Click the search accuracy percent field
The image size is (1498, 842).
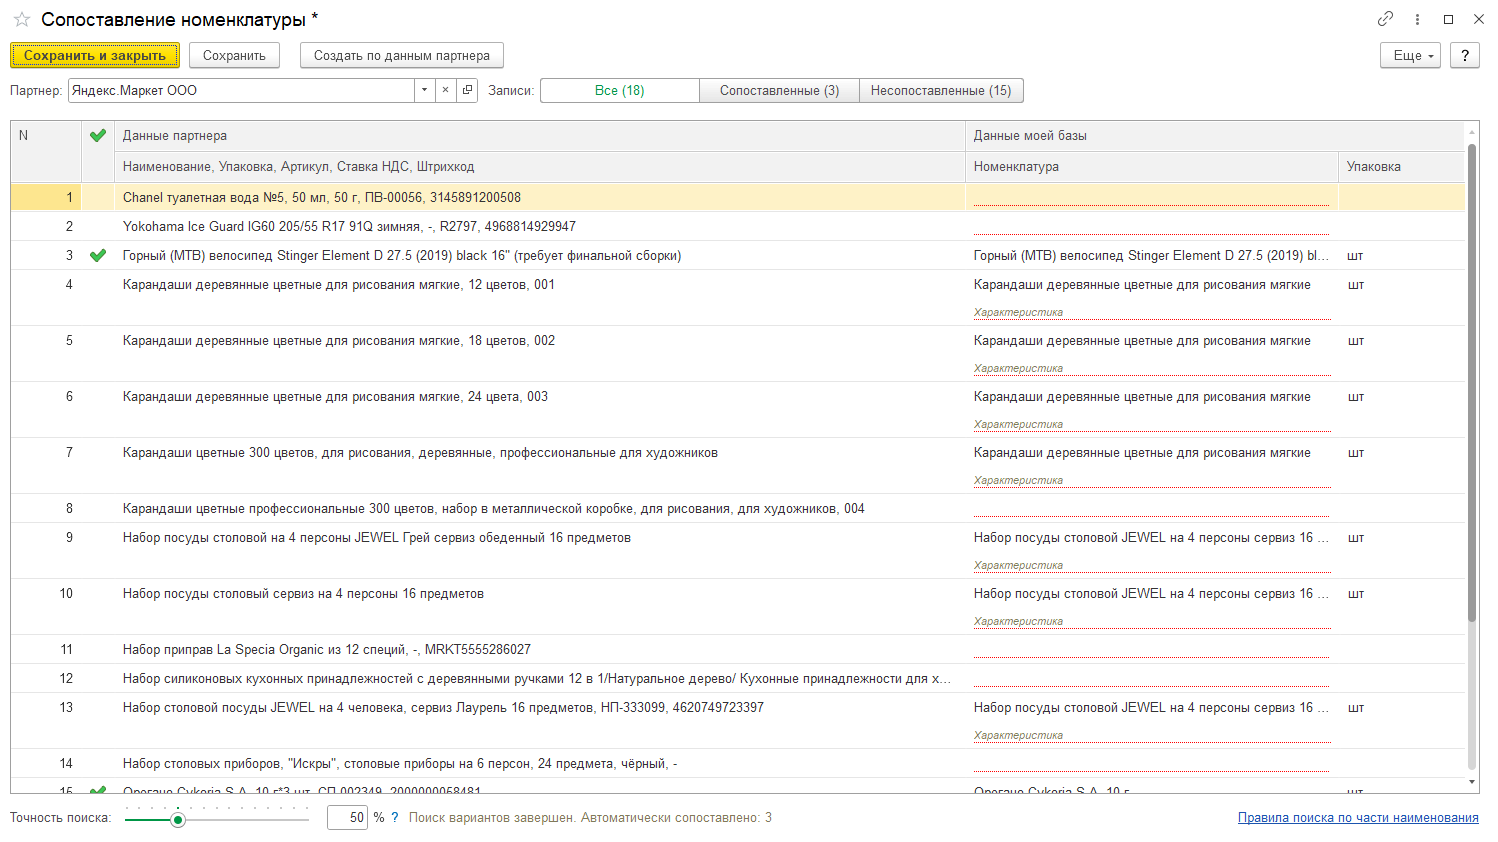point(347,818)
